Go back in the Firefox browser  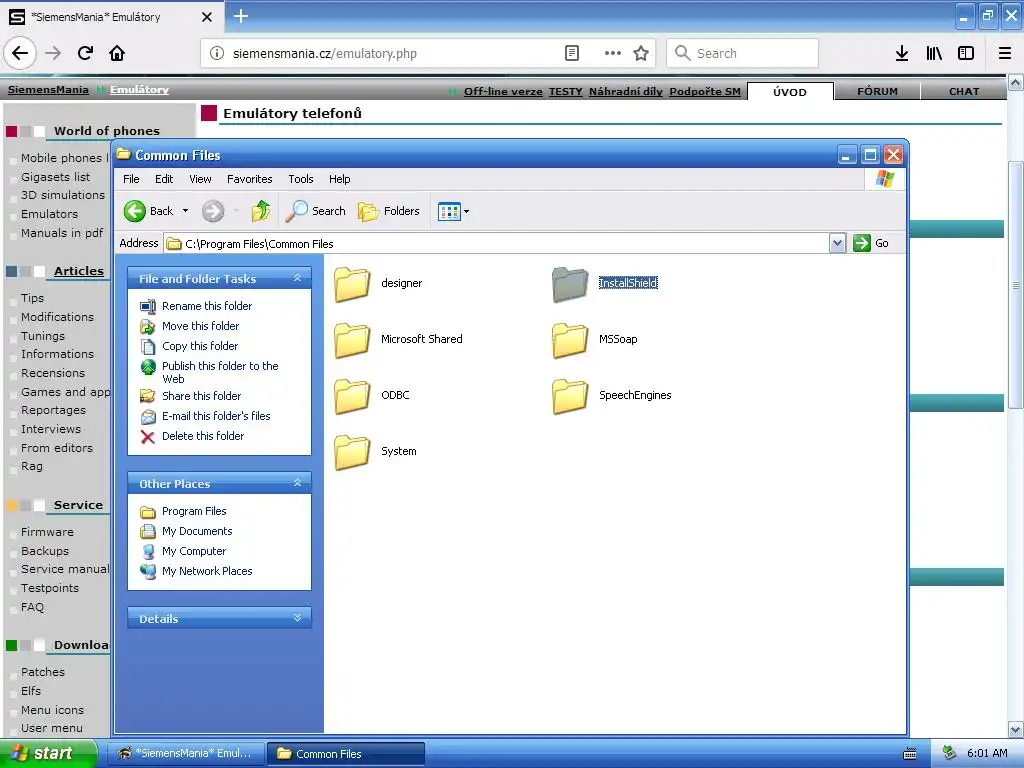[20, 53]
